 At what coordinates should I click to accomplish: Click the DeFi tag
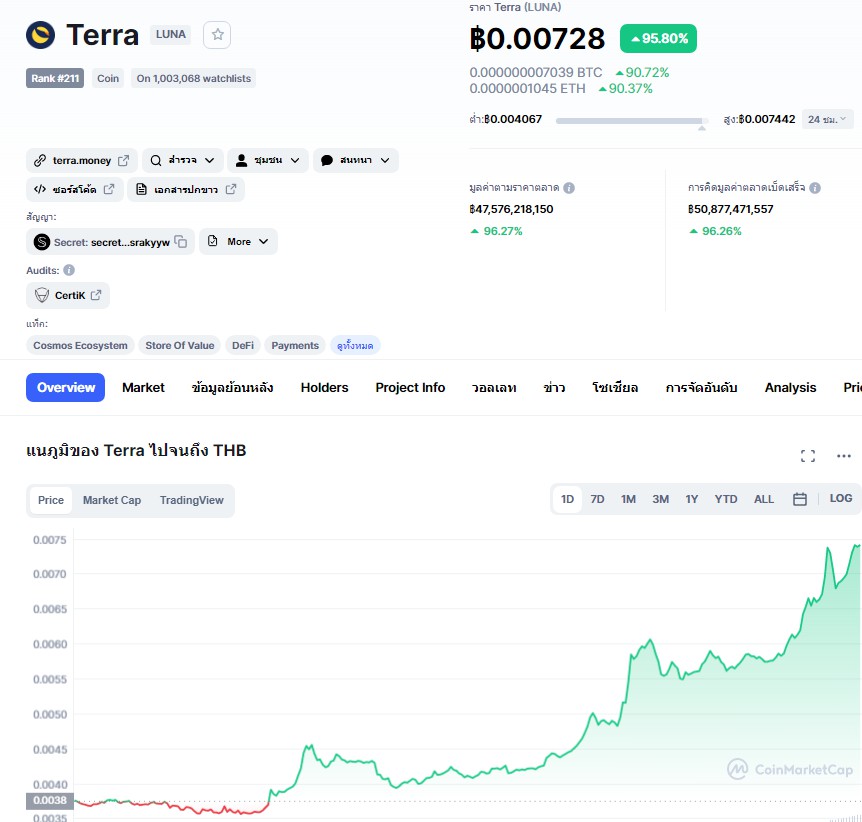pos(243,345)
